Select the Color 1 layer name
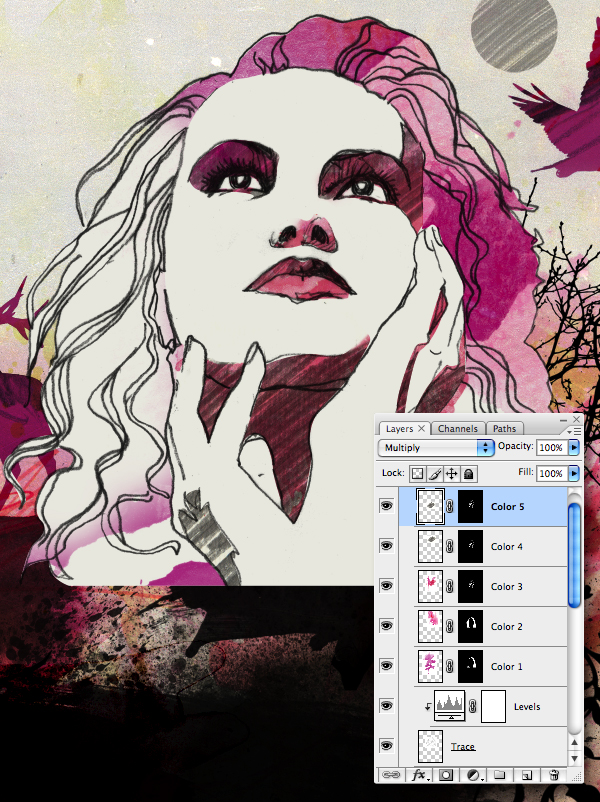This screenshot has width=600, height=802. 507,666
